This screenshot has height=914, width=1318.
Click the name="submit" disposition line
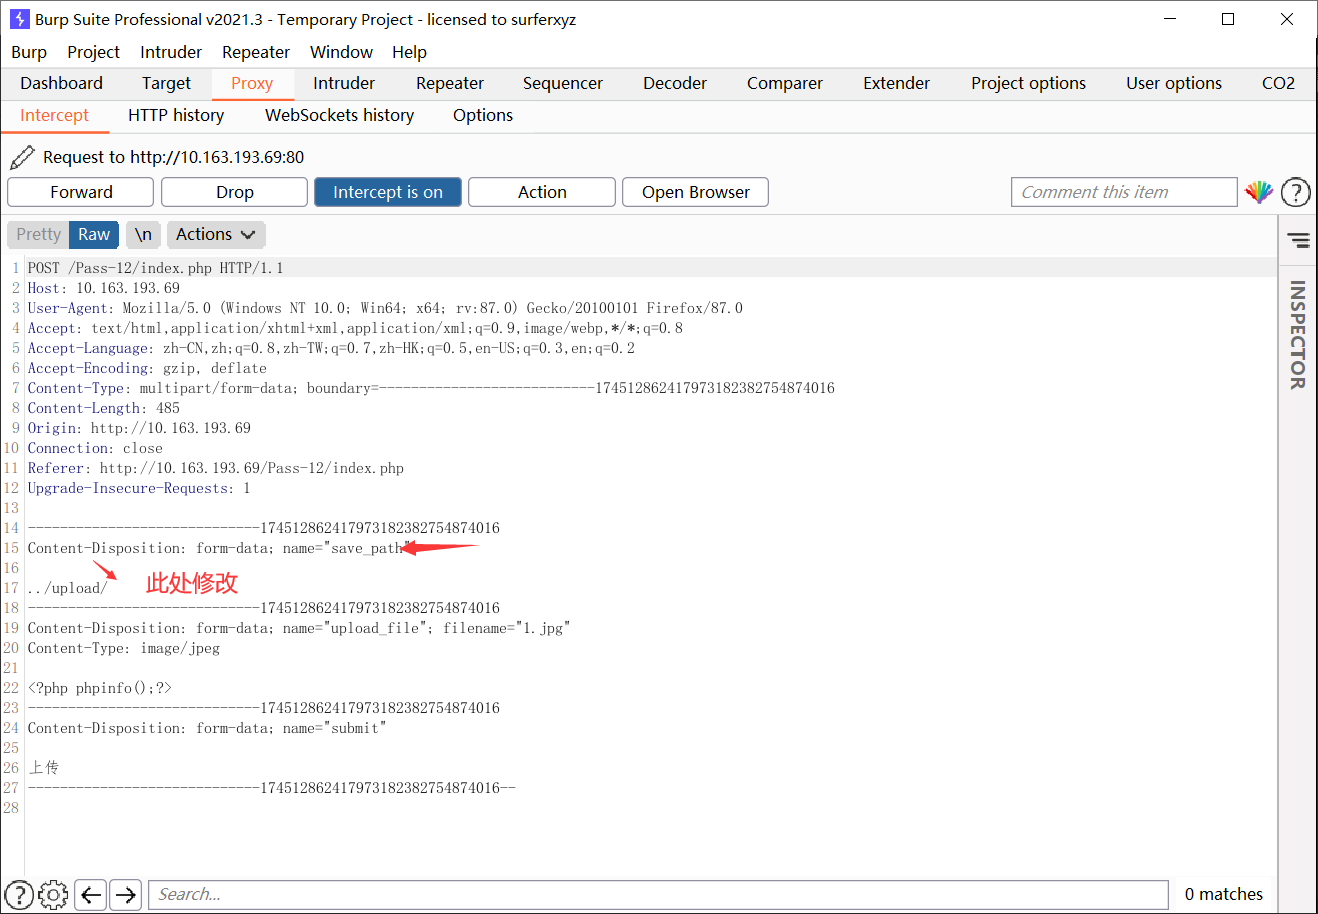point(207,728)
